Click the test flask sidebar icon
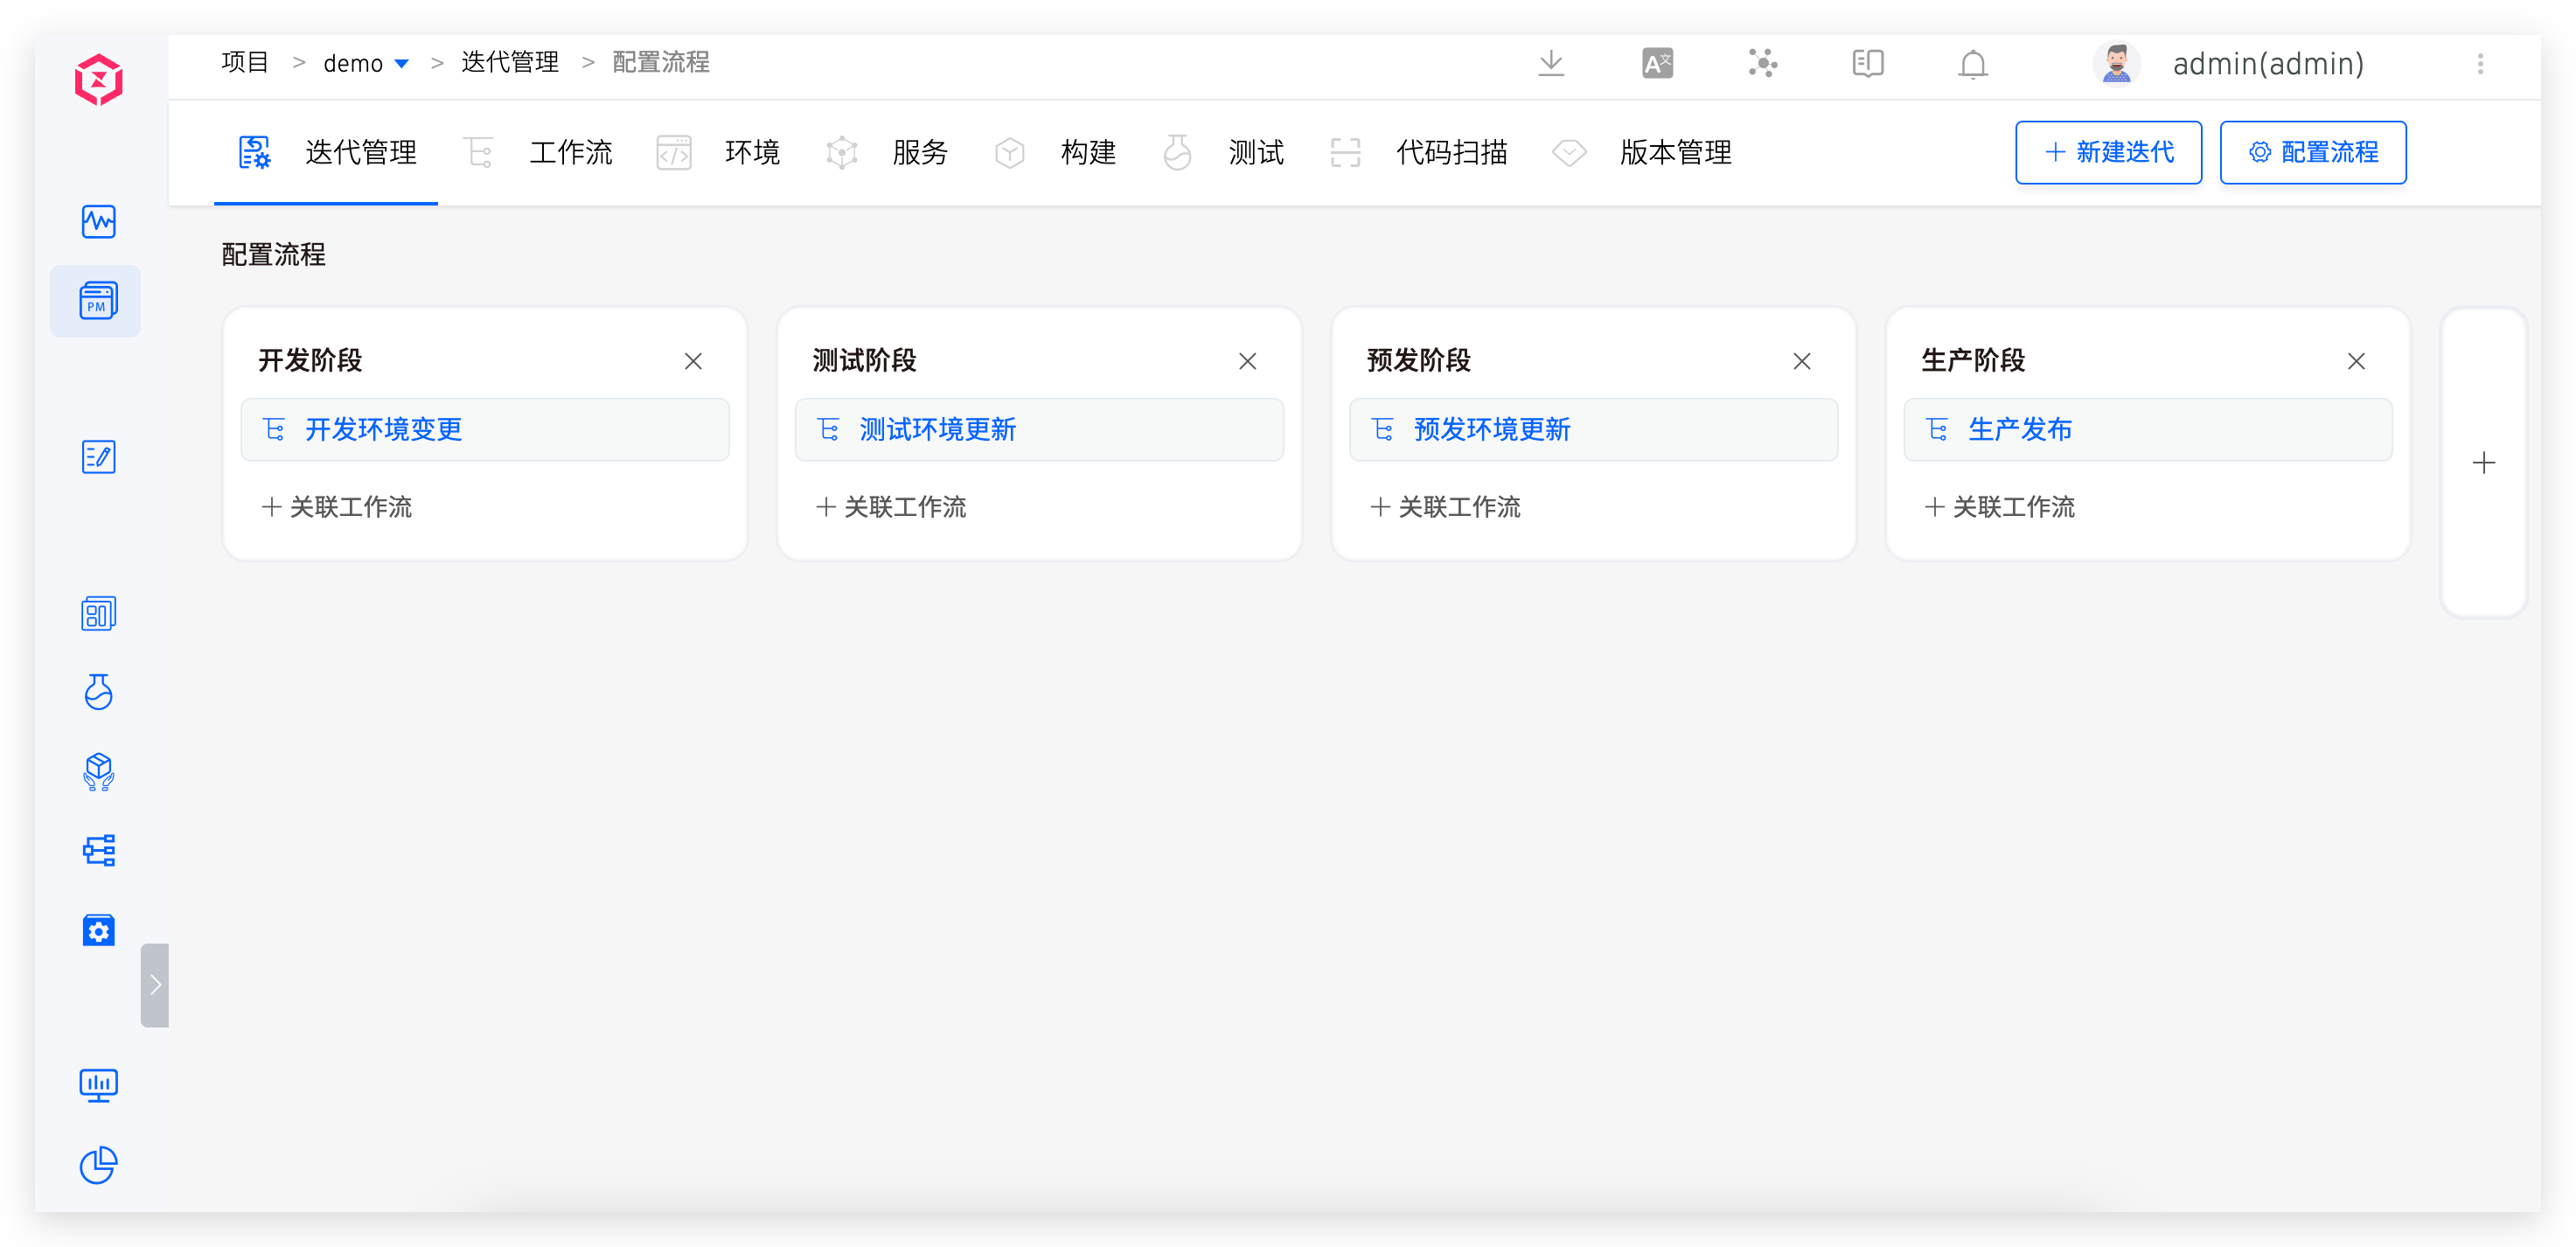2576x1247 pixels. 98,693
